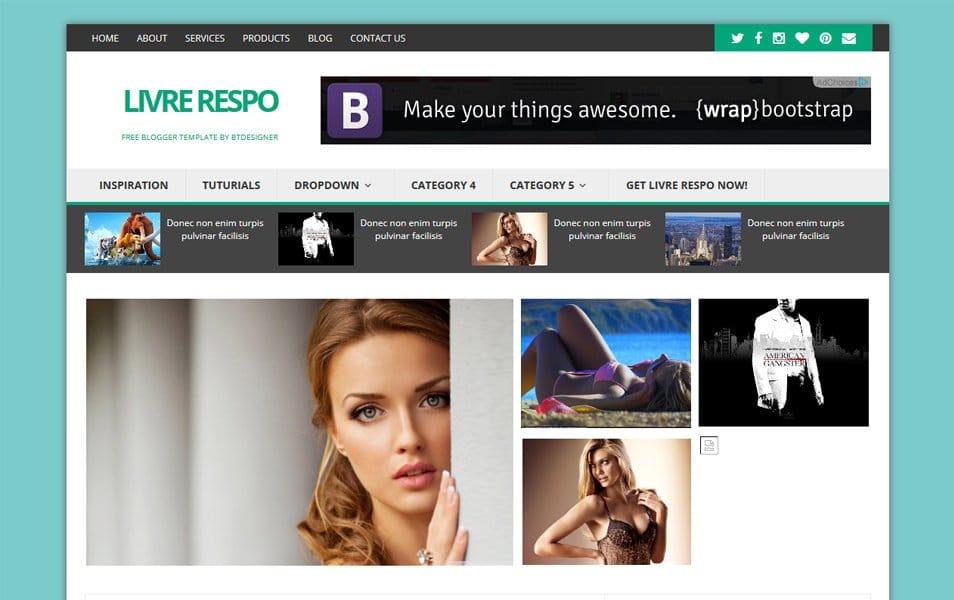
Task: Go to the ABOUT menu item
Action: coord(151,38)
